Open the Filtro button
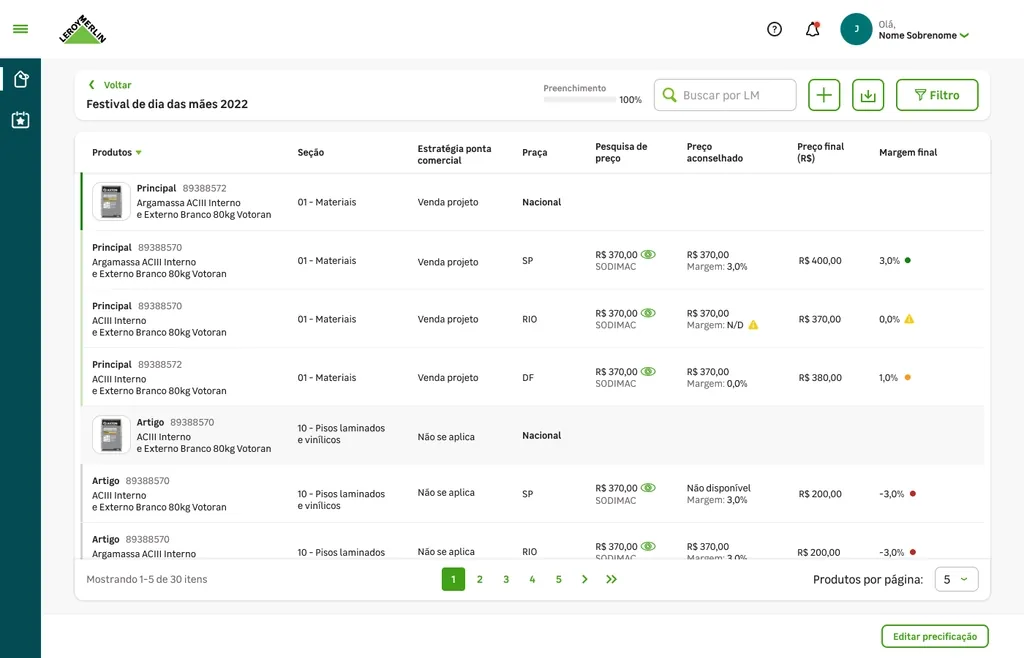Screen dimensions: 1024x658 [x=936, y=95]
